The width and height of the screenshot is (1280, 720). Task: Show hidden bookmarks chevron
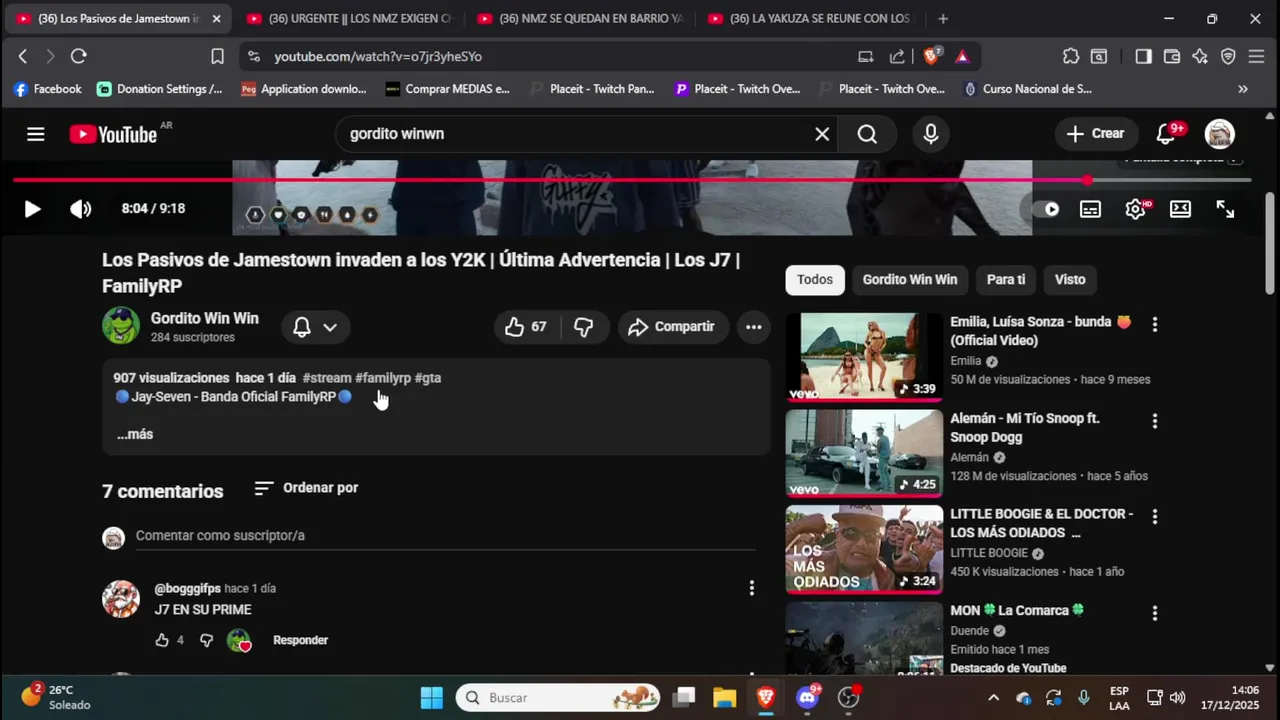1243,89
